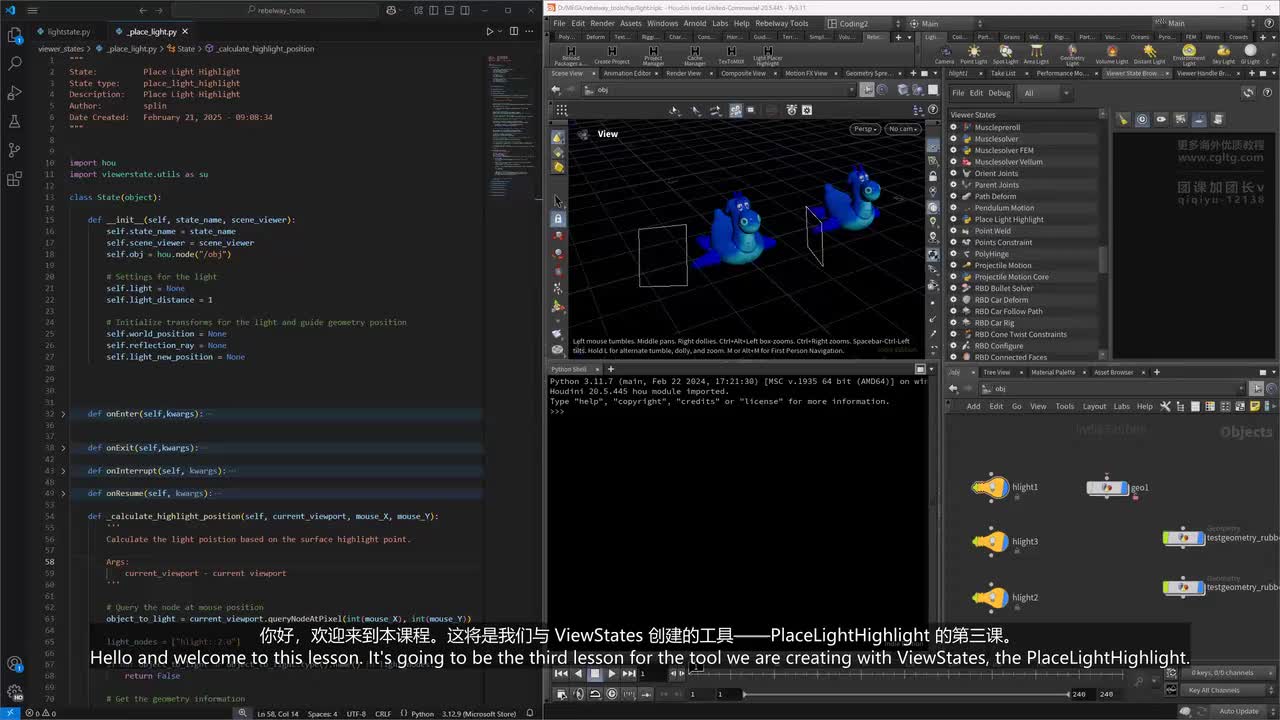Image resolution: width=1280 pixels, height=720 pixels.
Task: Open the Auto Update mode dropdown
Action: (x=1244, y=711)
